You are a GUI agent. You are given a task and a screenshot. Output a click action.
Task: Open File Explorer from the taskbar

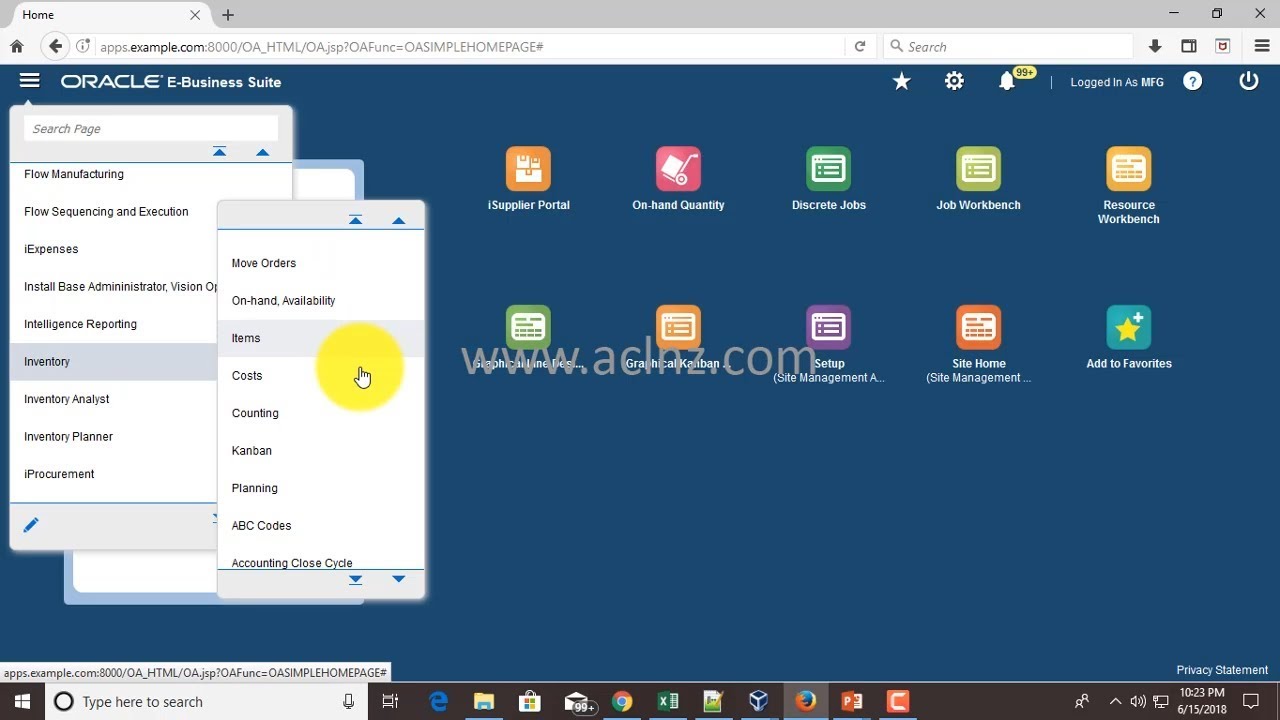click(484, 701)
